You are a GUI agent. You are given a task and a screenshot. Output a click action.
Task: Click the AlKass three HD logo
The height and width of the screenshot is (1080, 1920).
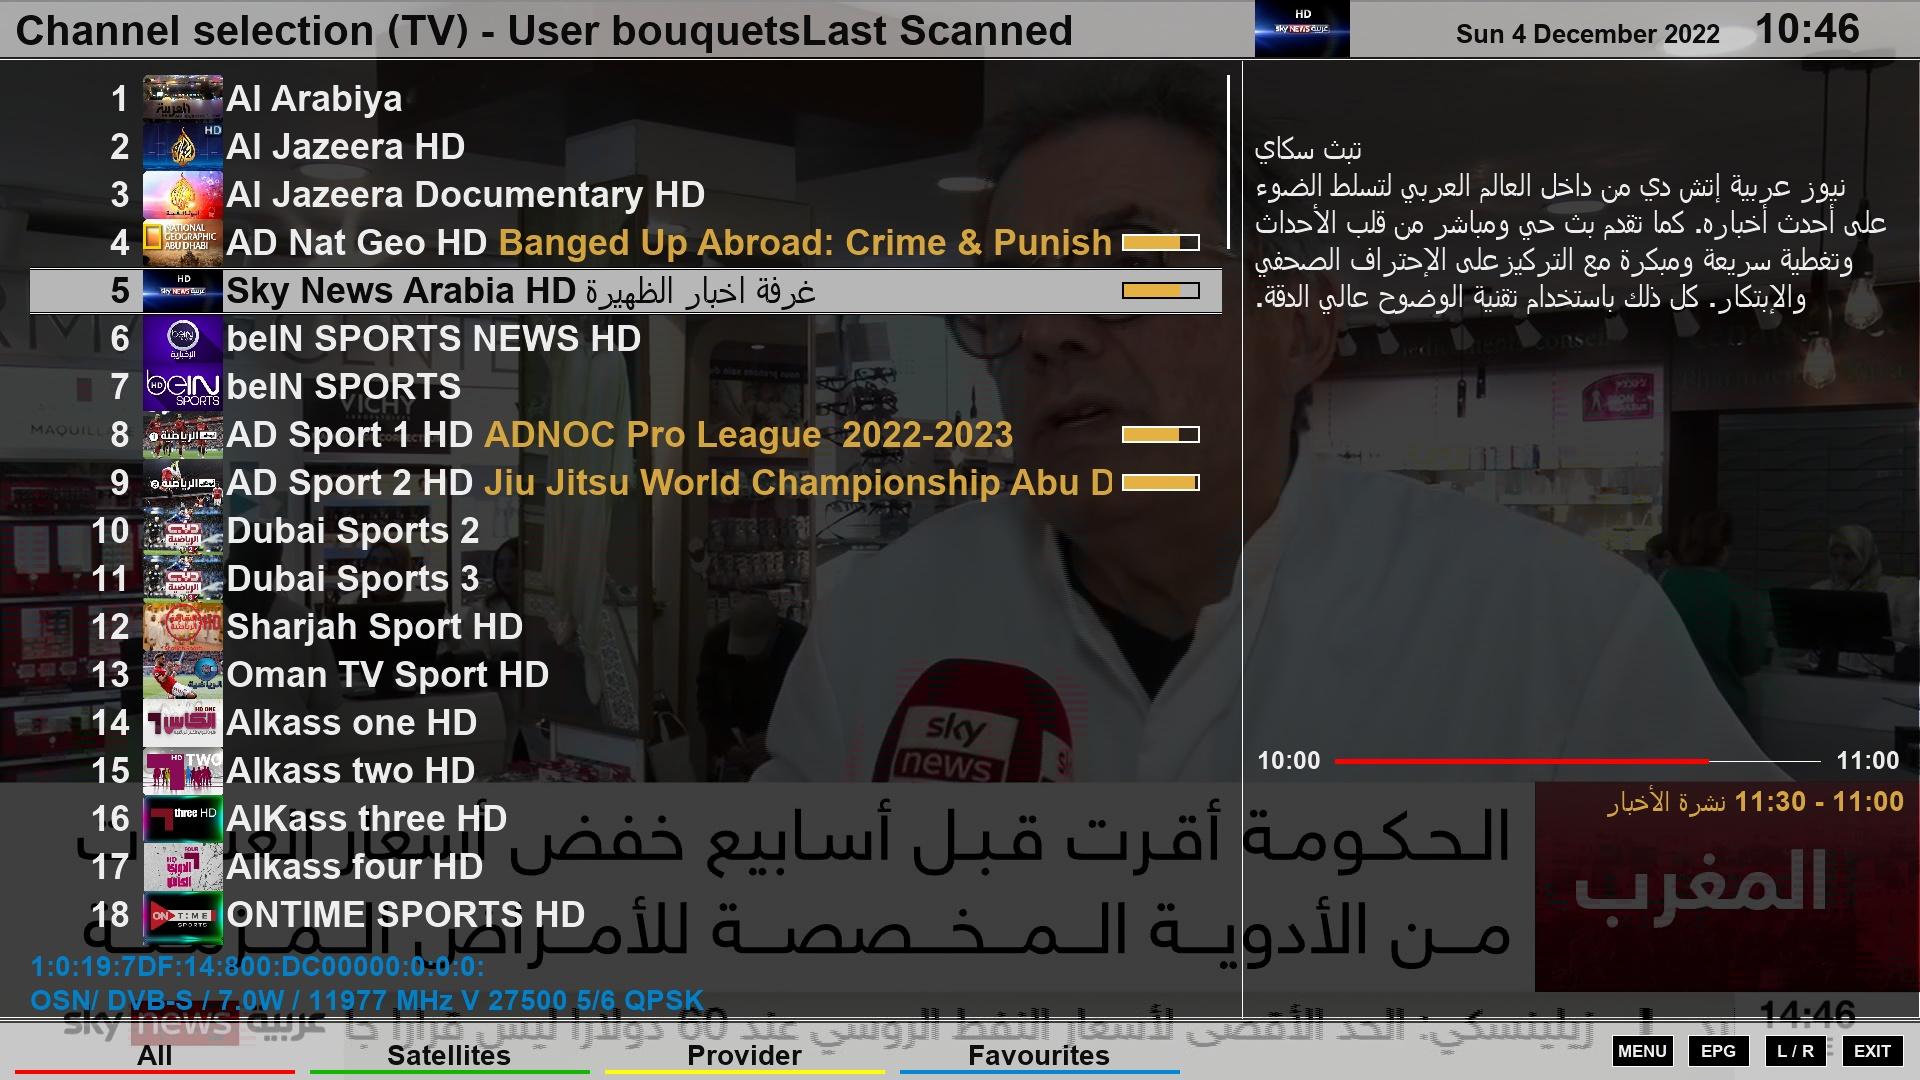tap(183, 819)
